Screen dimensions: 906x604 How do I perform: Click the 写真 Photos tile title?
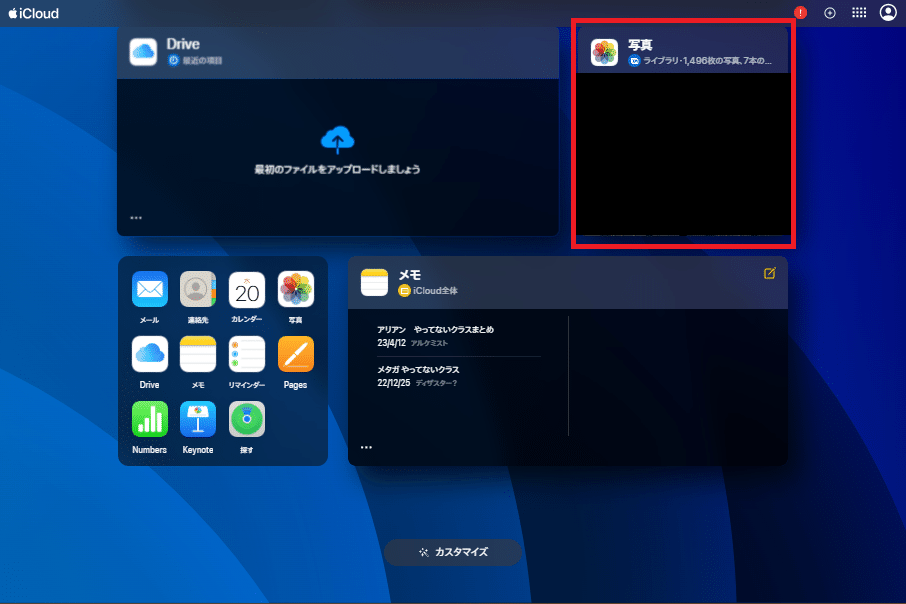tap(640, 45)
